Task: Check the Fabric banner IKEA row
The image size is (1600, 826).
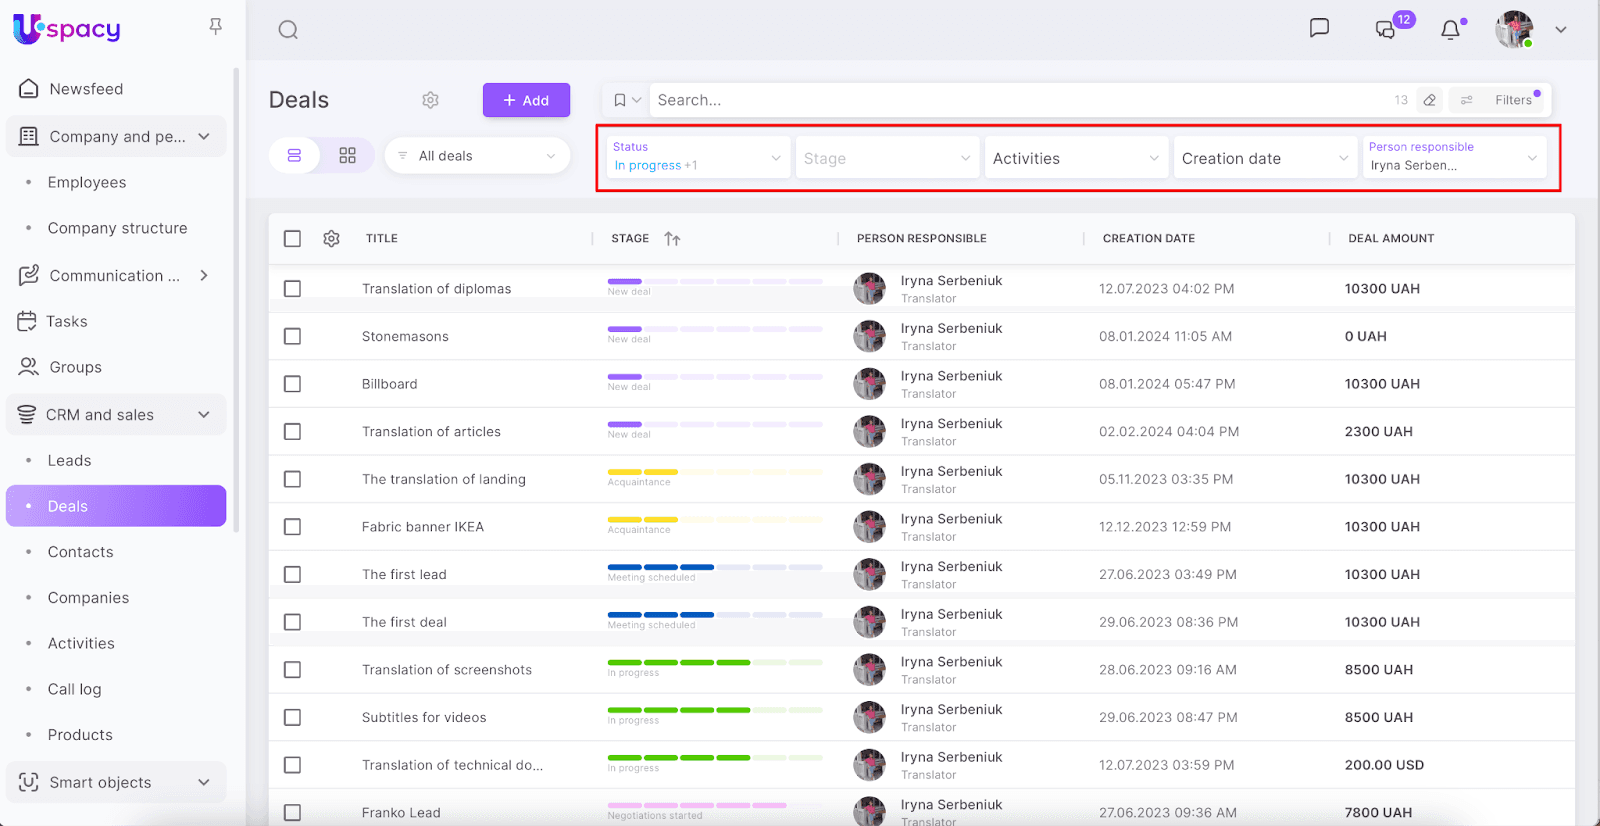Action: [x=292, y=527]
